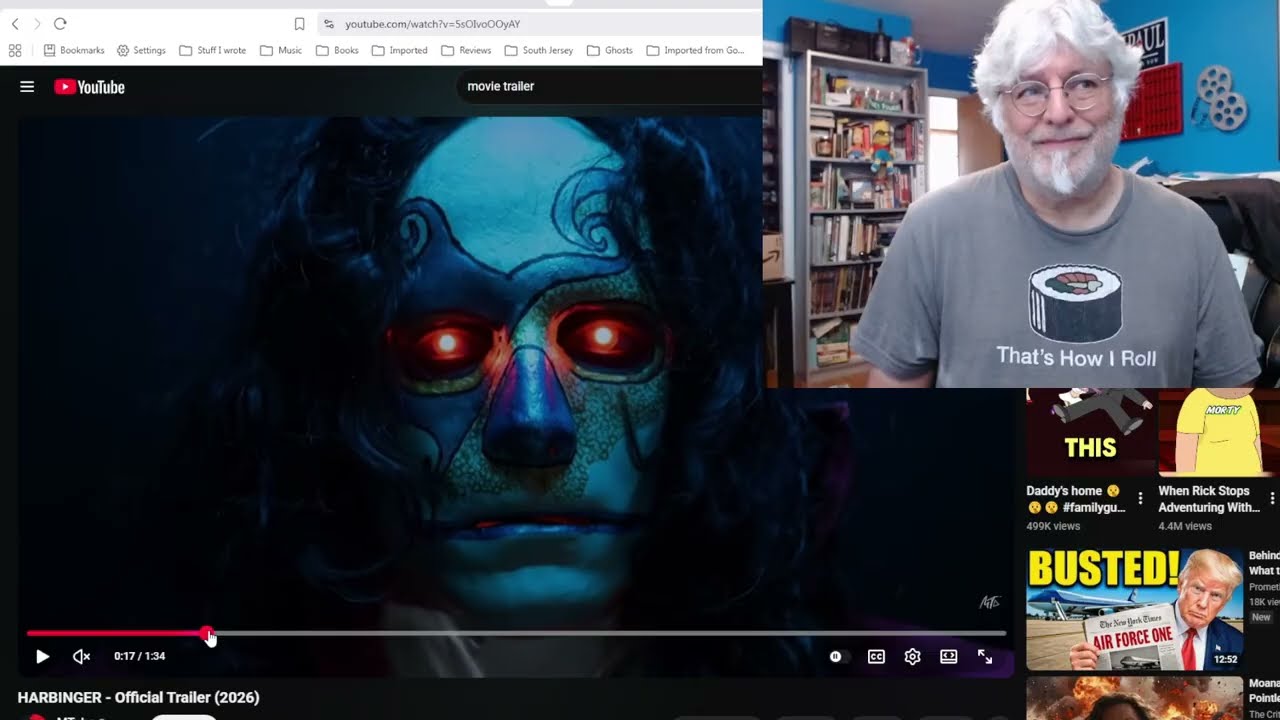This screenshot has width=1280, height=720.
Task: Open the Bookmarks shortcut in bookmarks bar
Action: pyautogui.click(x=74, y=50)
